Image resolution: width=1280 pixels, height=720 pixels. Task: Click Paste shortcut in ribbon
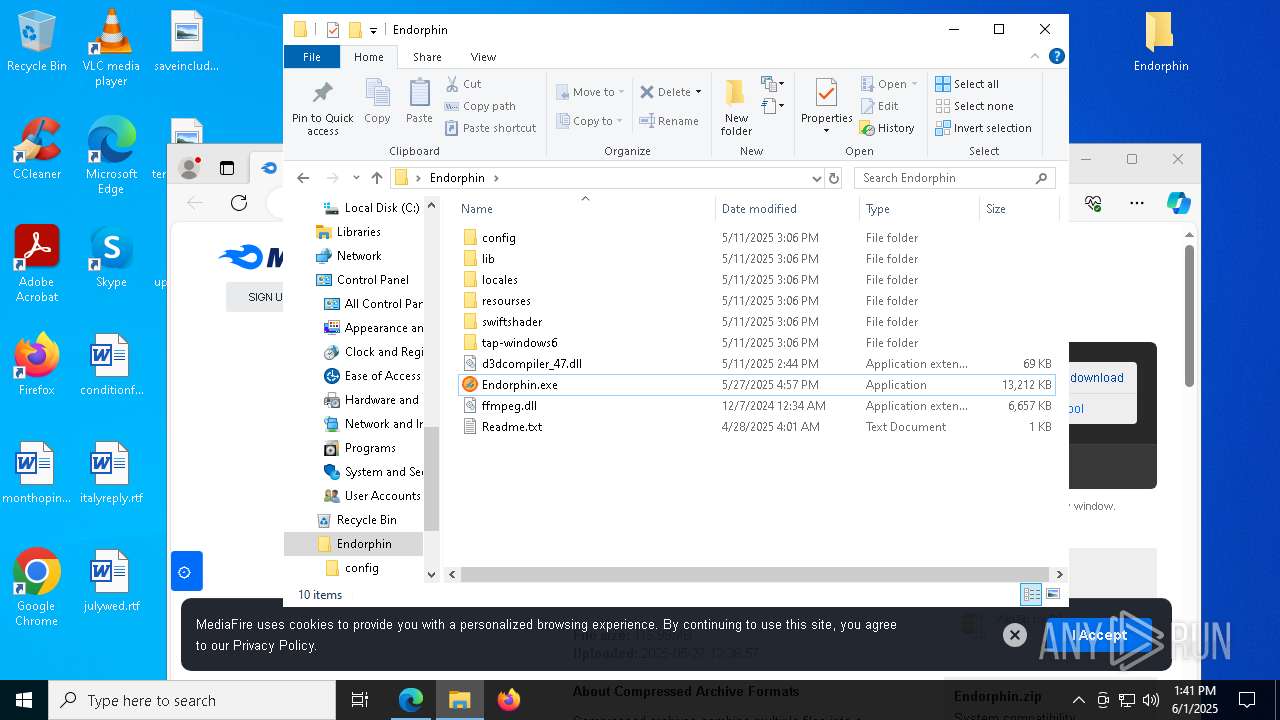(490, 128)
